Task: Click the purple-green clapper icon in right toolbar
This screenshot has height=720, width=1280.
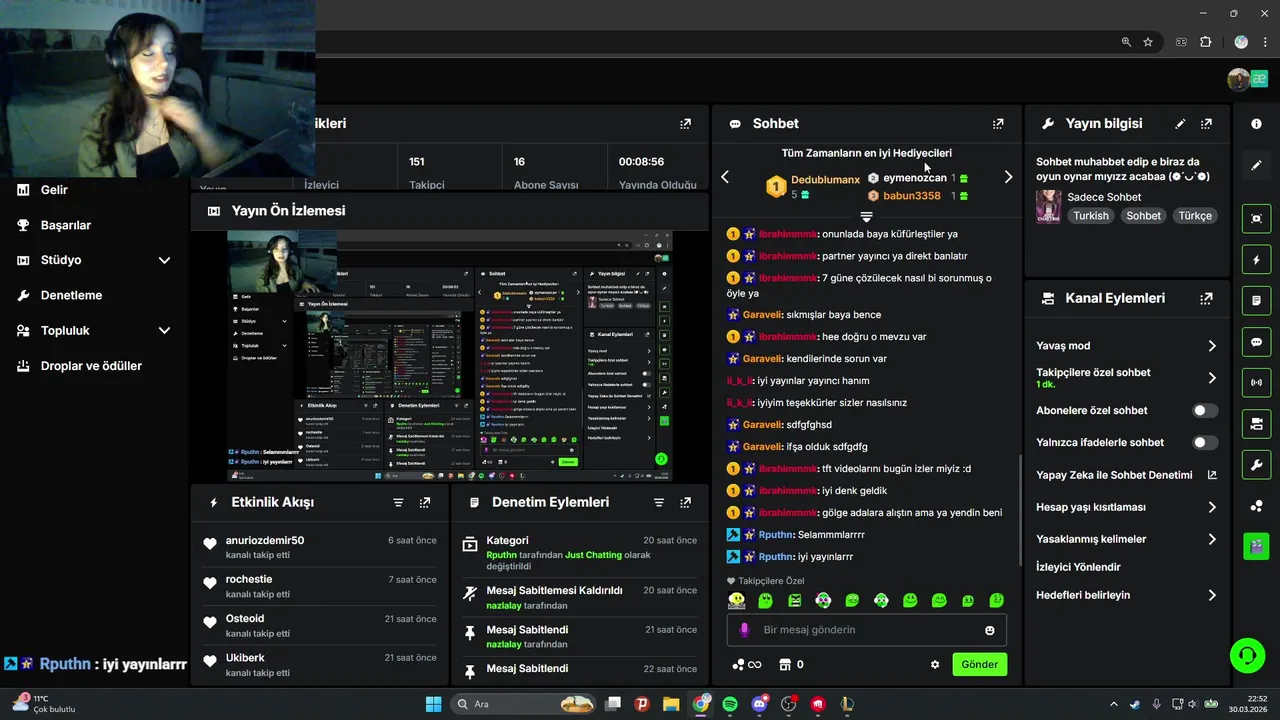Action: pos(1256,546)
